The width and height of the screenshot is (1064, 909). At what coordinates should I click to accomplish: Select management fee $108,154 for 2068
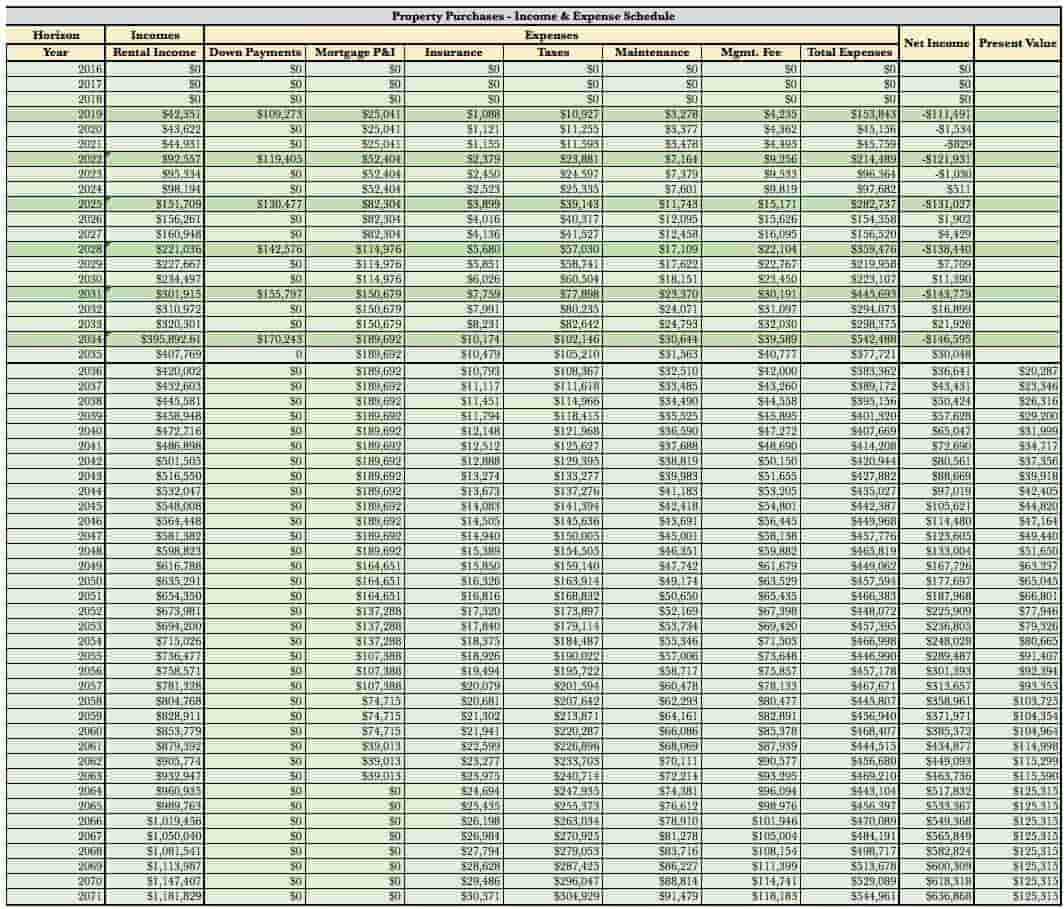[x=750, y=851]
